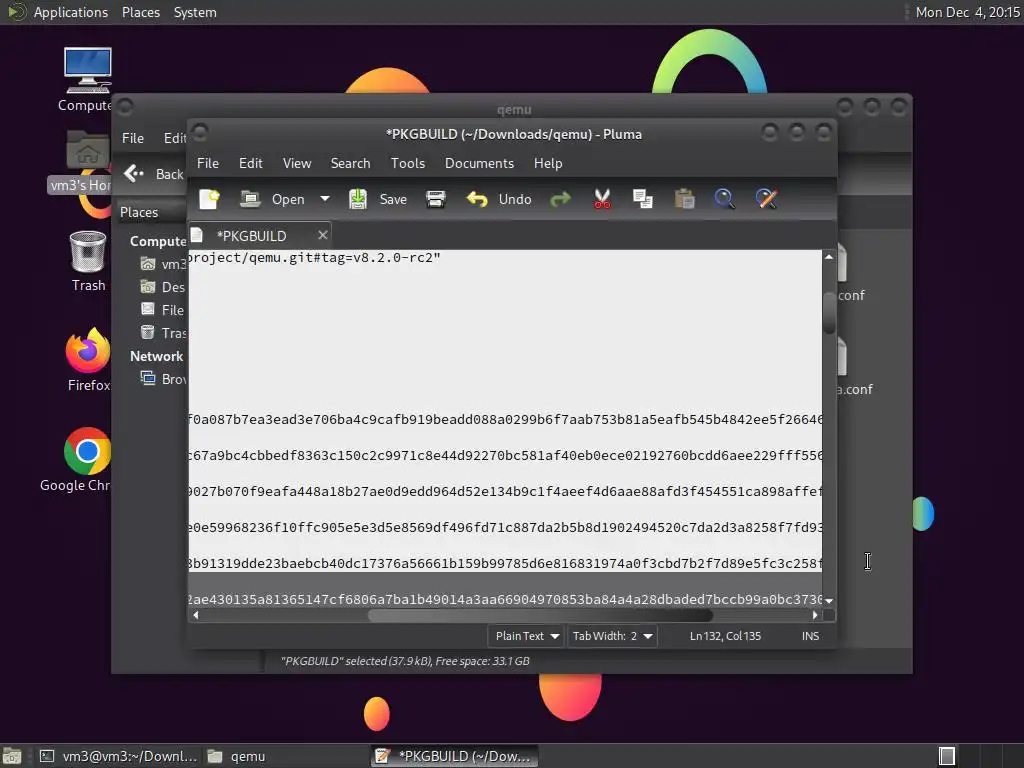Launch Google Chrome from the desktop
The height and width of the screenshot is (768, 1024).
tap(77, 460)
